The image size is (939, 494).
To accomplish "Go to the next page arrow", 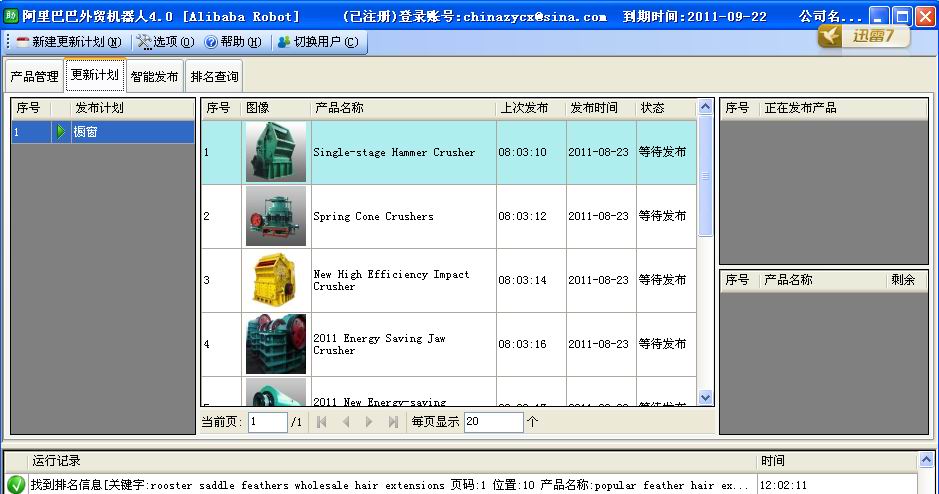I will [x=369, y=422].
